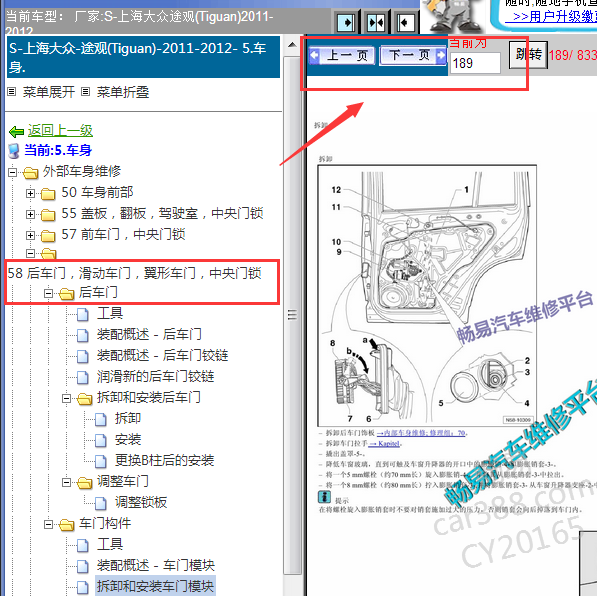Click the split-view double arrow button
The image size is (597, 596).
coord(376,23)
